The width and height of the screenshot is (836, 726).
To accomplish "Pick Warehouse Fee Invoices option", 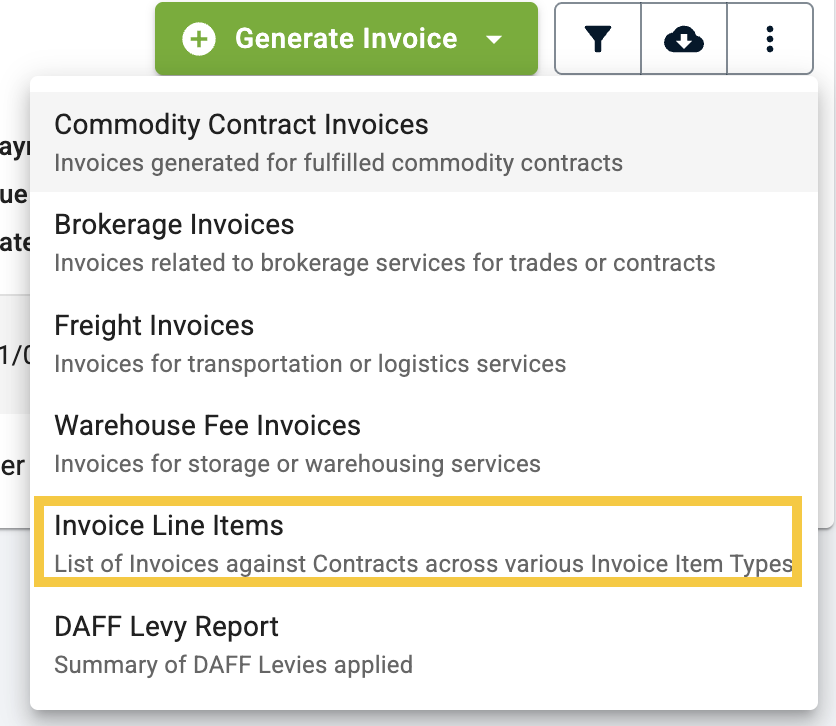I will [424, 443].
